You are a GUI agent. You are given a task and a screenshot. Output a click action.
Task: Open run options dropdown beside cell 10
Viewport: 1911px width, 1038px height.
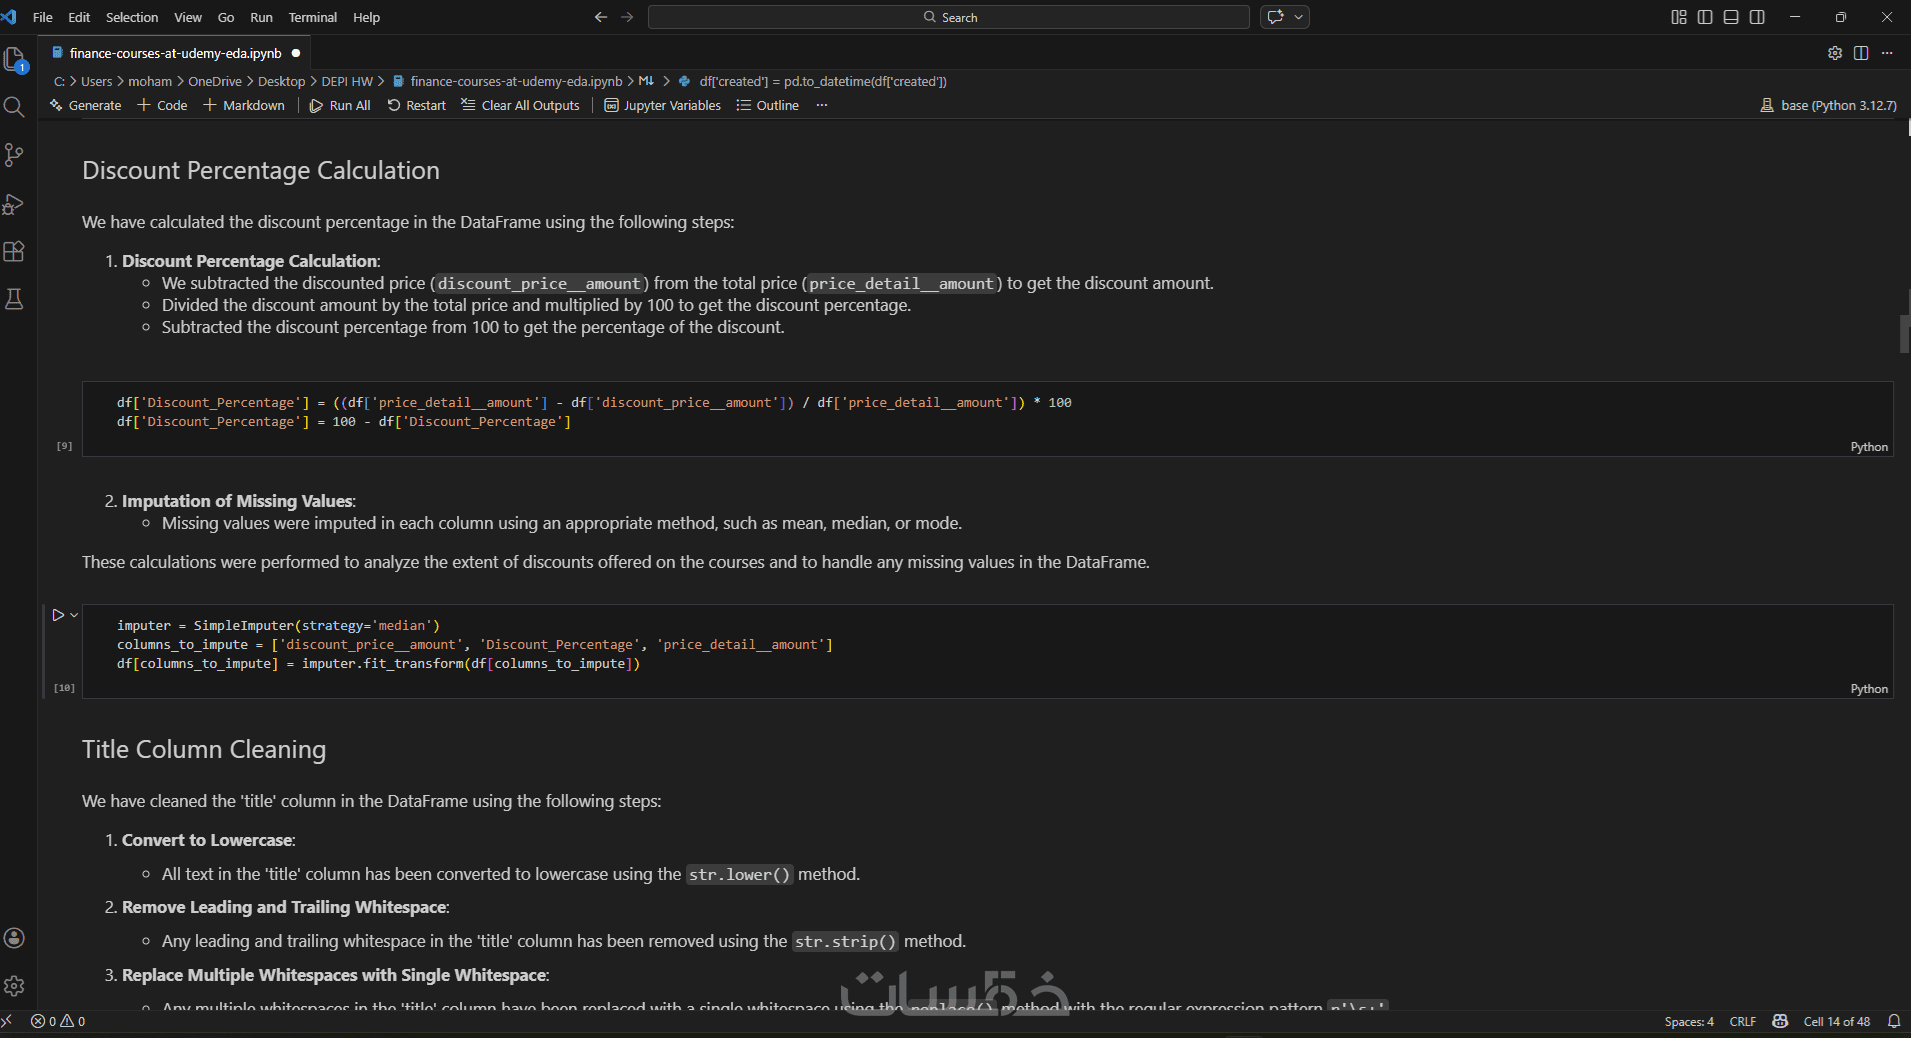click(x=74, y=615)
